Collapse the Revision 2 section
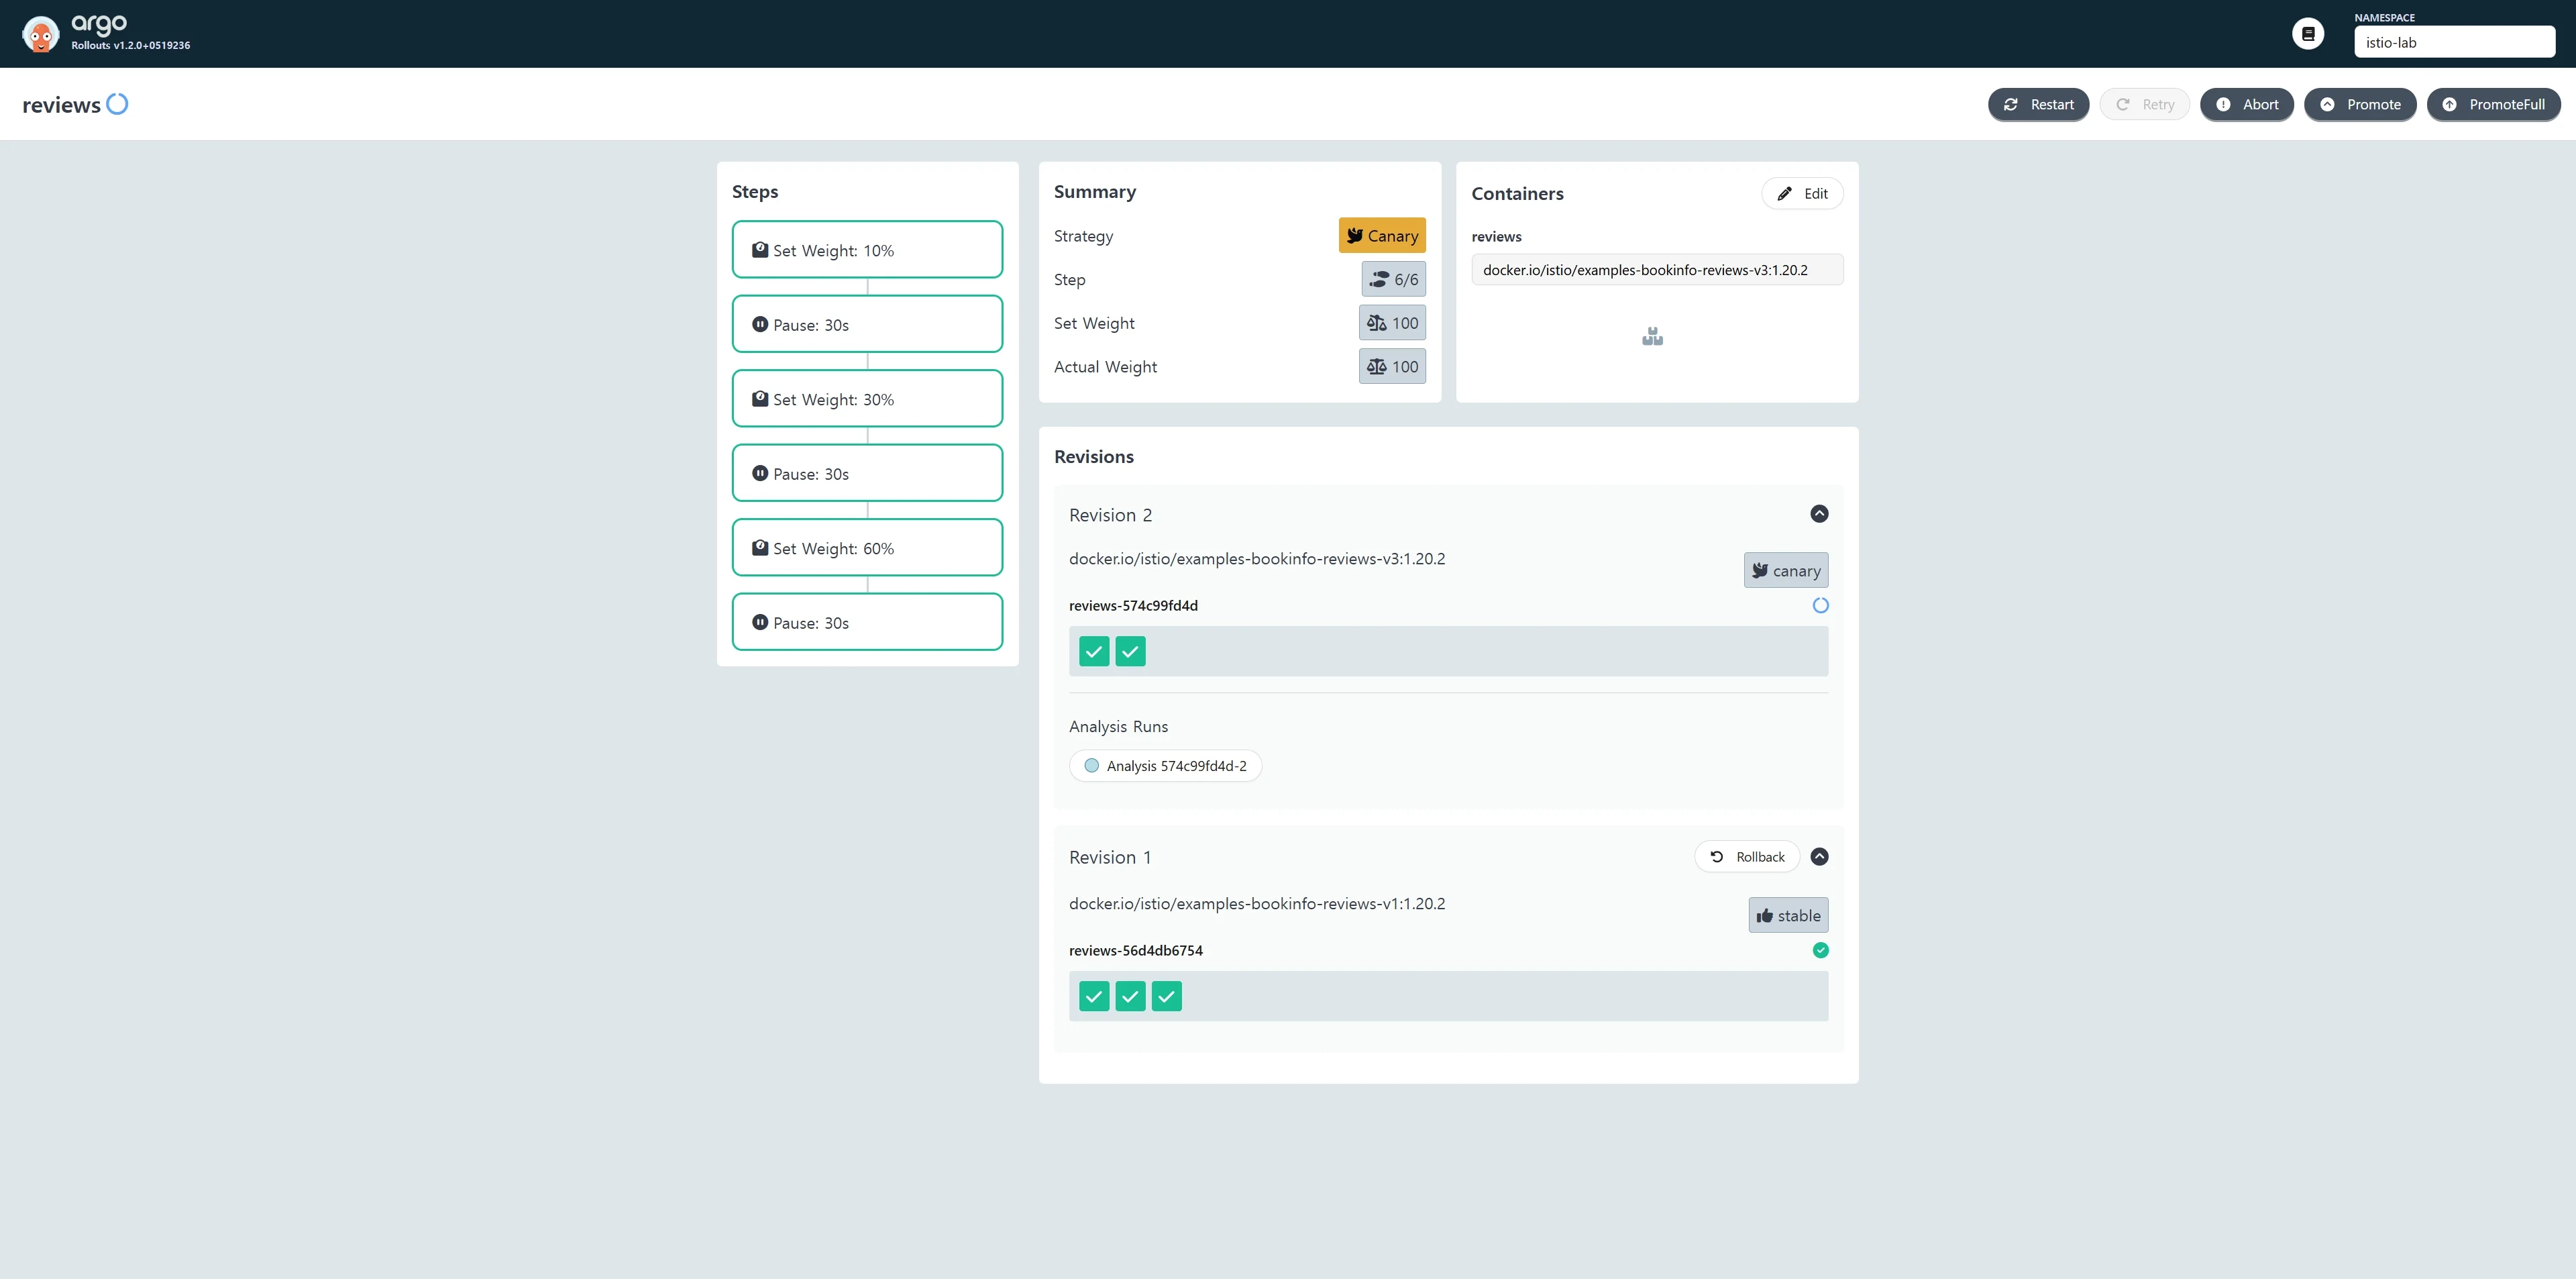This screenshot has height=1279, width=2576. tap(1819, 514)
